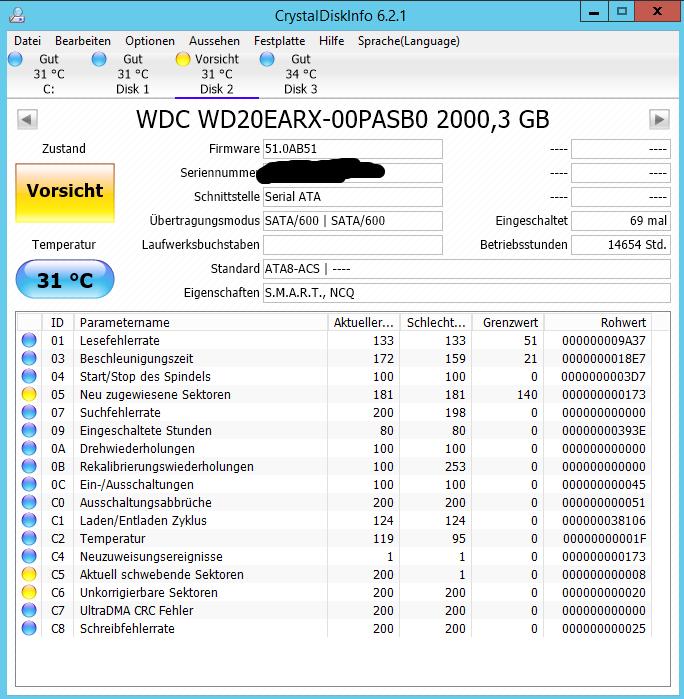684x699 pixels.
Task: Click the 31 °C temperature button
Action: (65, 279)
